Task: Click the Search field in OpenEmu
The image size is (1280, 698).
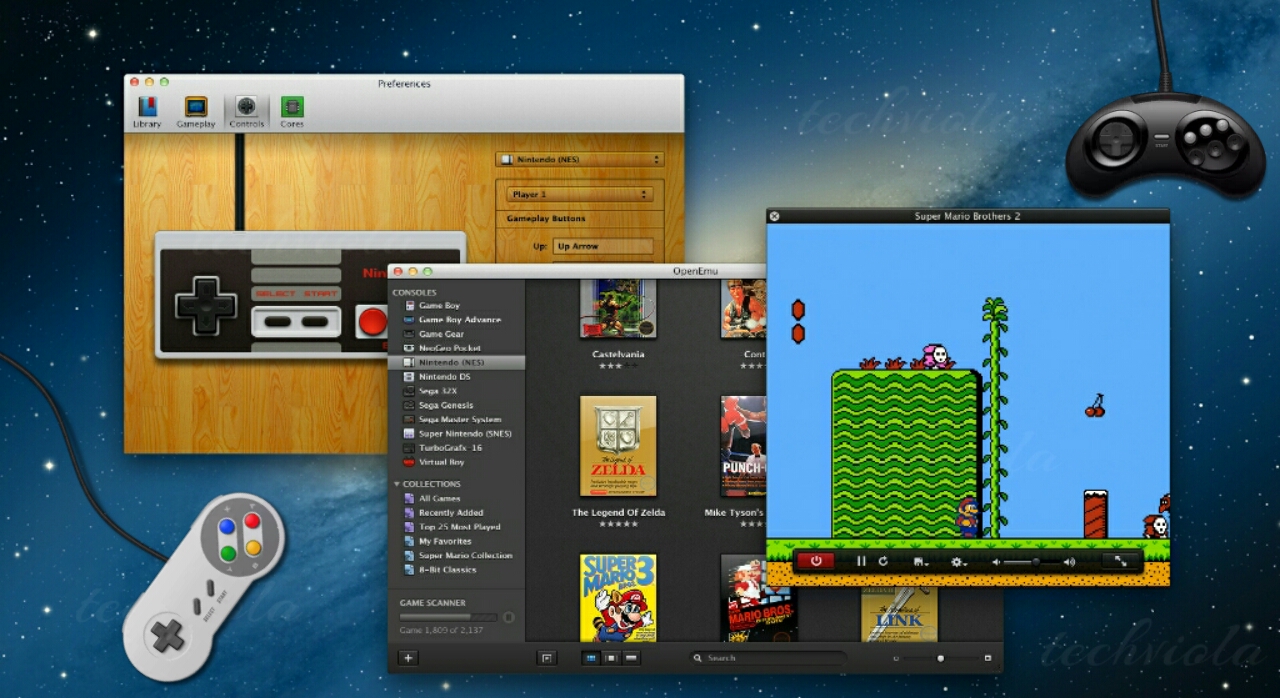Action: 767,658
